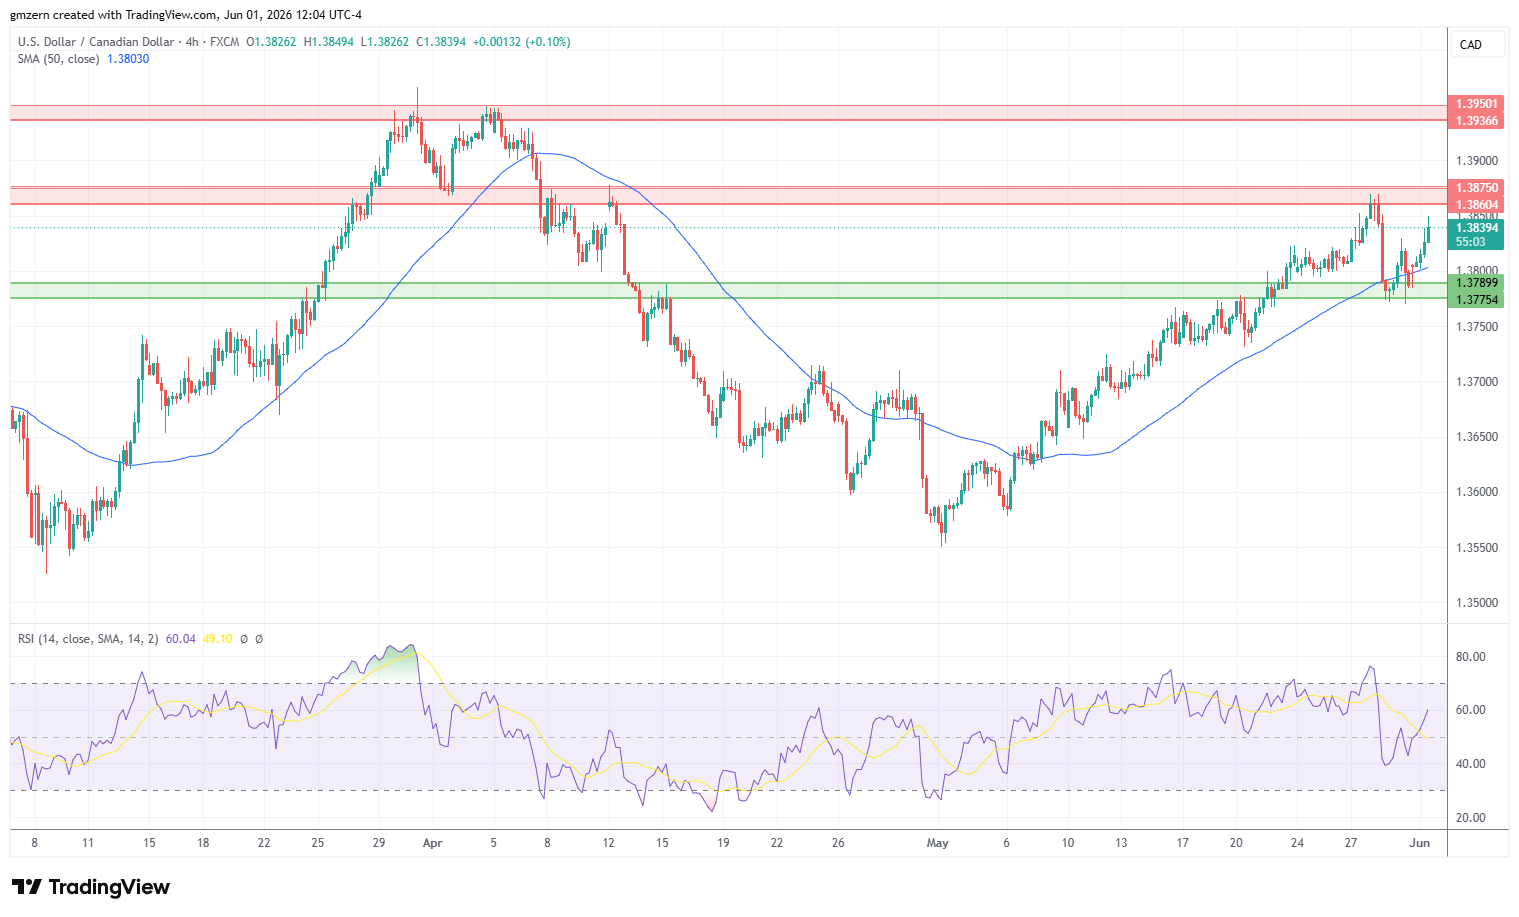Click the Apr date axis label

point(432,843)
